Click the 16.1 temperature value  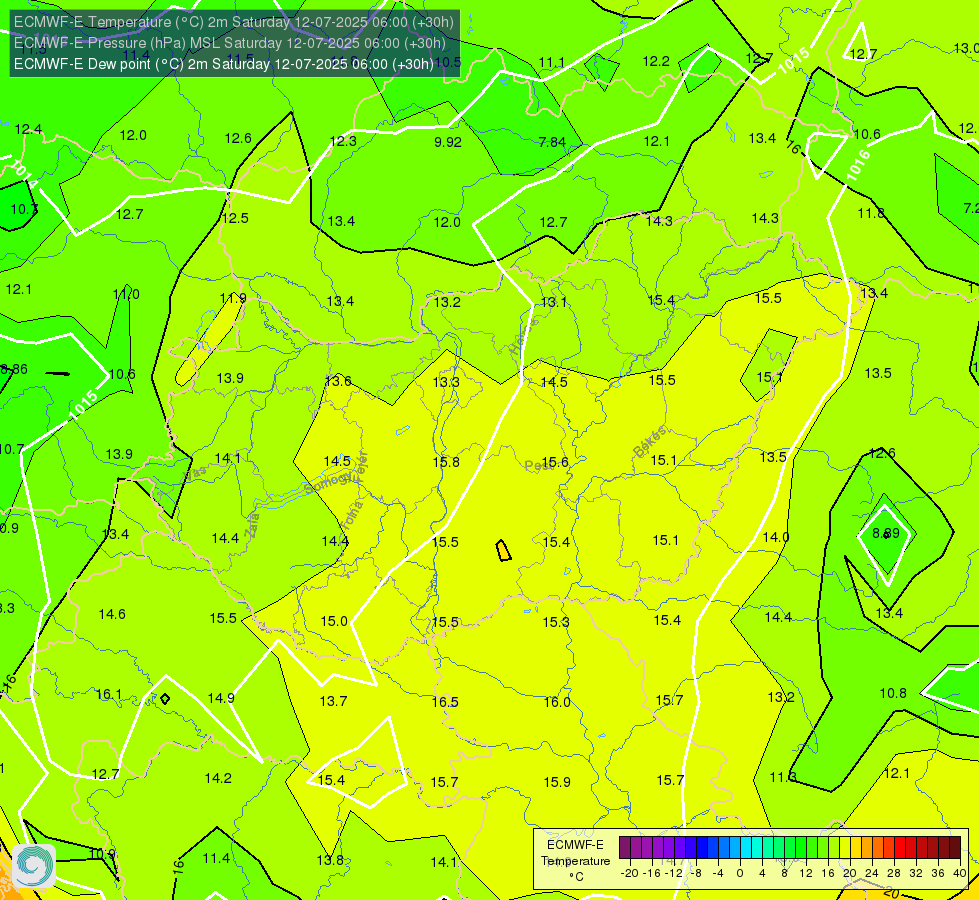coord(109,695)
